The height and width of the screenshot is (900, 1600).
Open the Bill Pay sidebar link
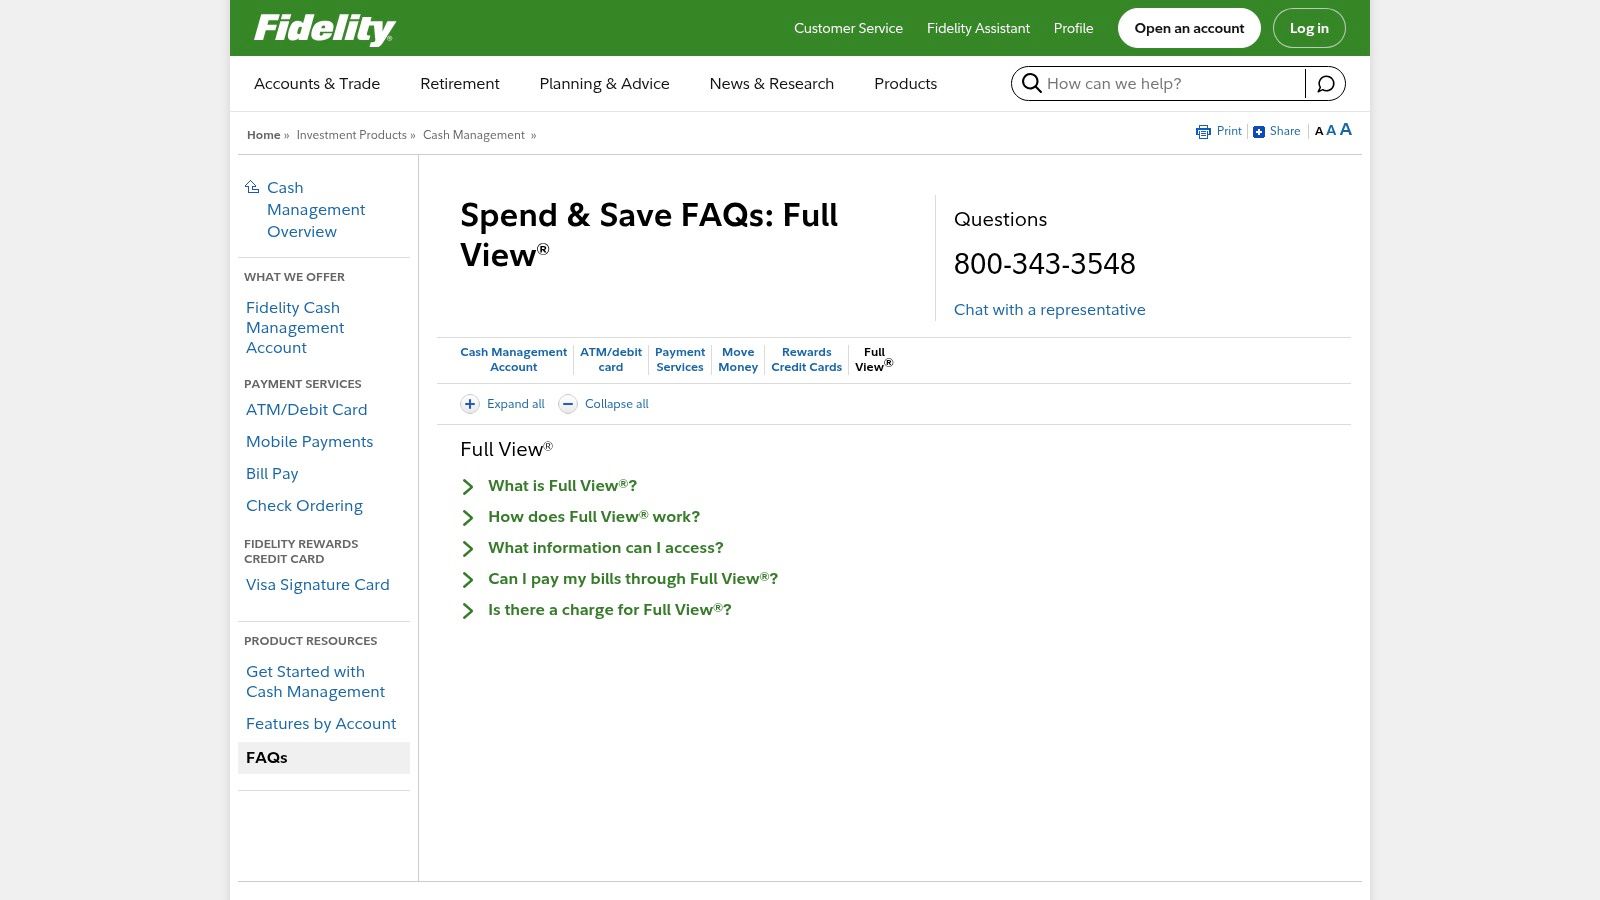coord(272,474)
